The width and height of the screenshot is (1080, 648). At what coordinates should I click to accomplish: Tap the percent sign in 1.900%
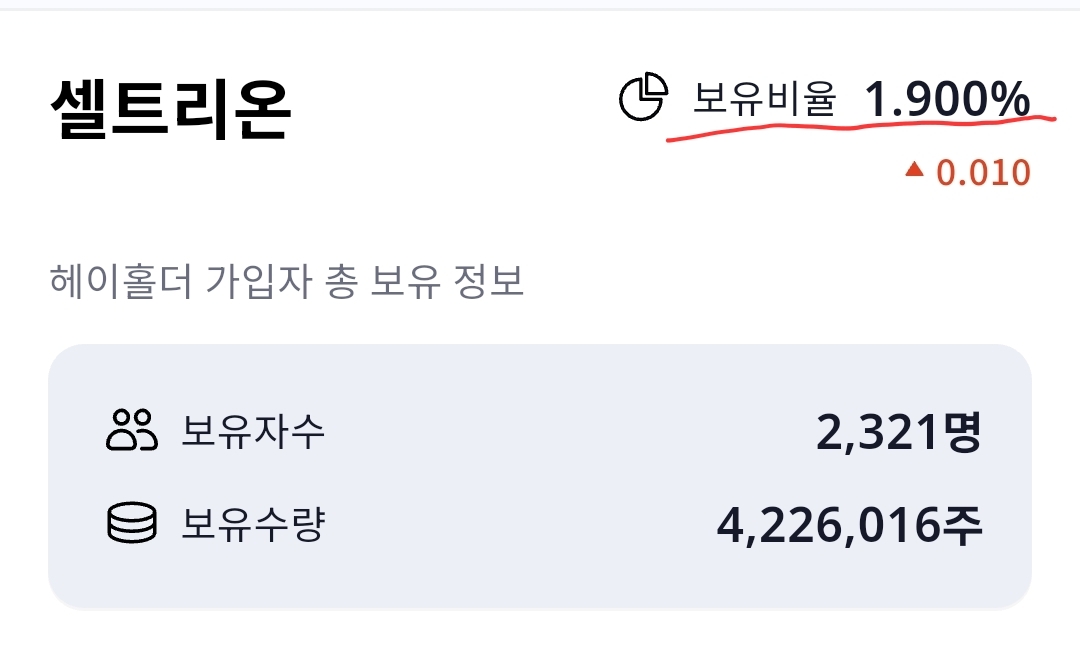1011,98
